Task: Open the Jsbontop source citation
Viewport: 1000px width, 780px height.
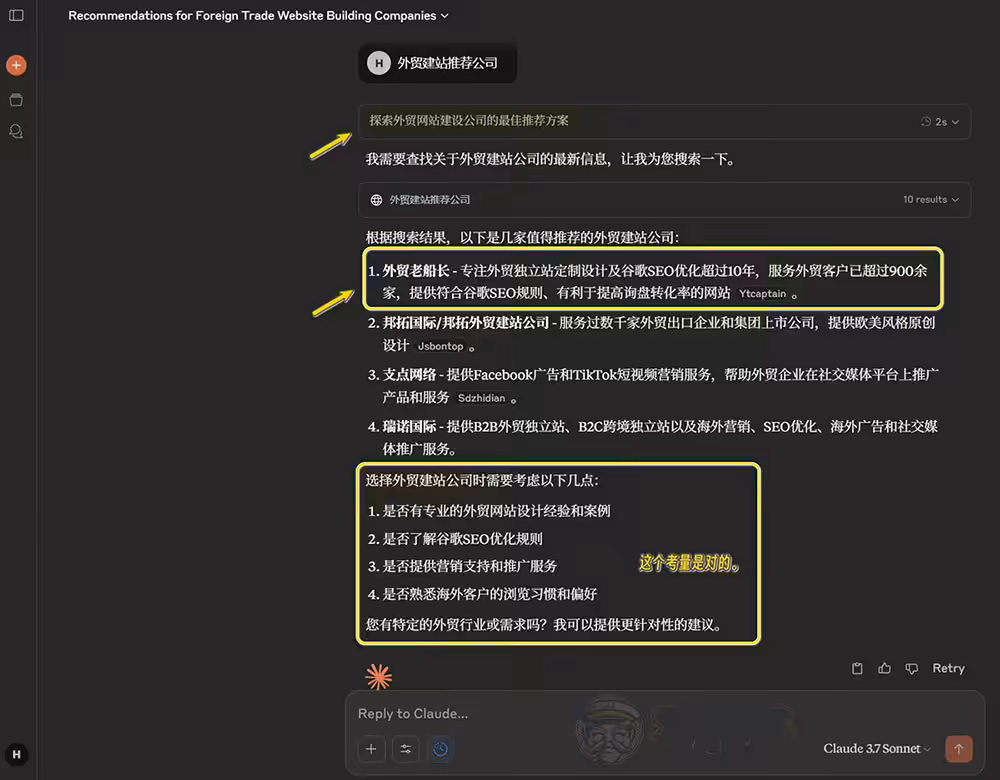Action: 440,346
